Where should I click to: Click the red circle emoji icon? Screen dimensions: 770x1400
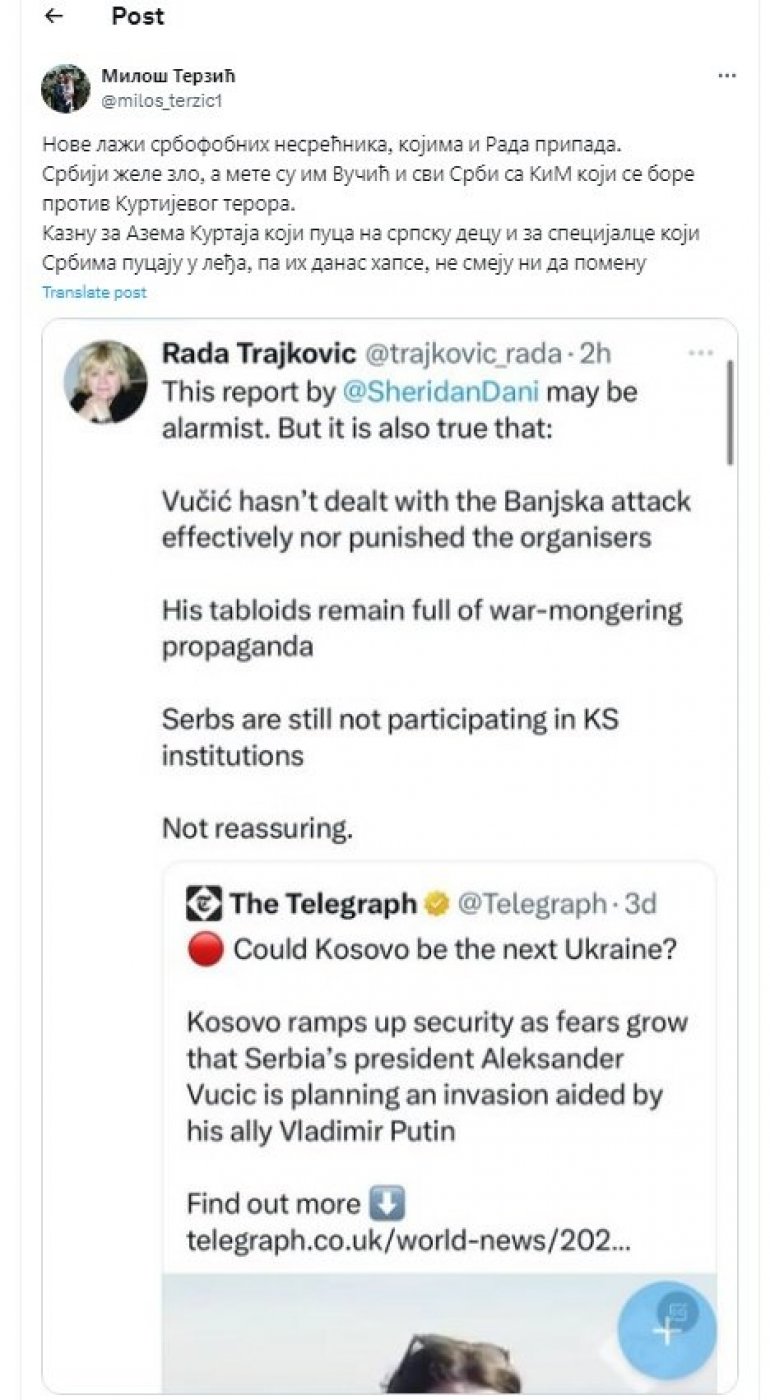(x=204, y=949)
